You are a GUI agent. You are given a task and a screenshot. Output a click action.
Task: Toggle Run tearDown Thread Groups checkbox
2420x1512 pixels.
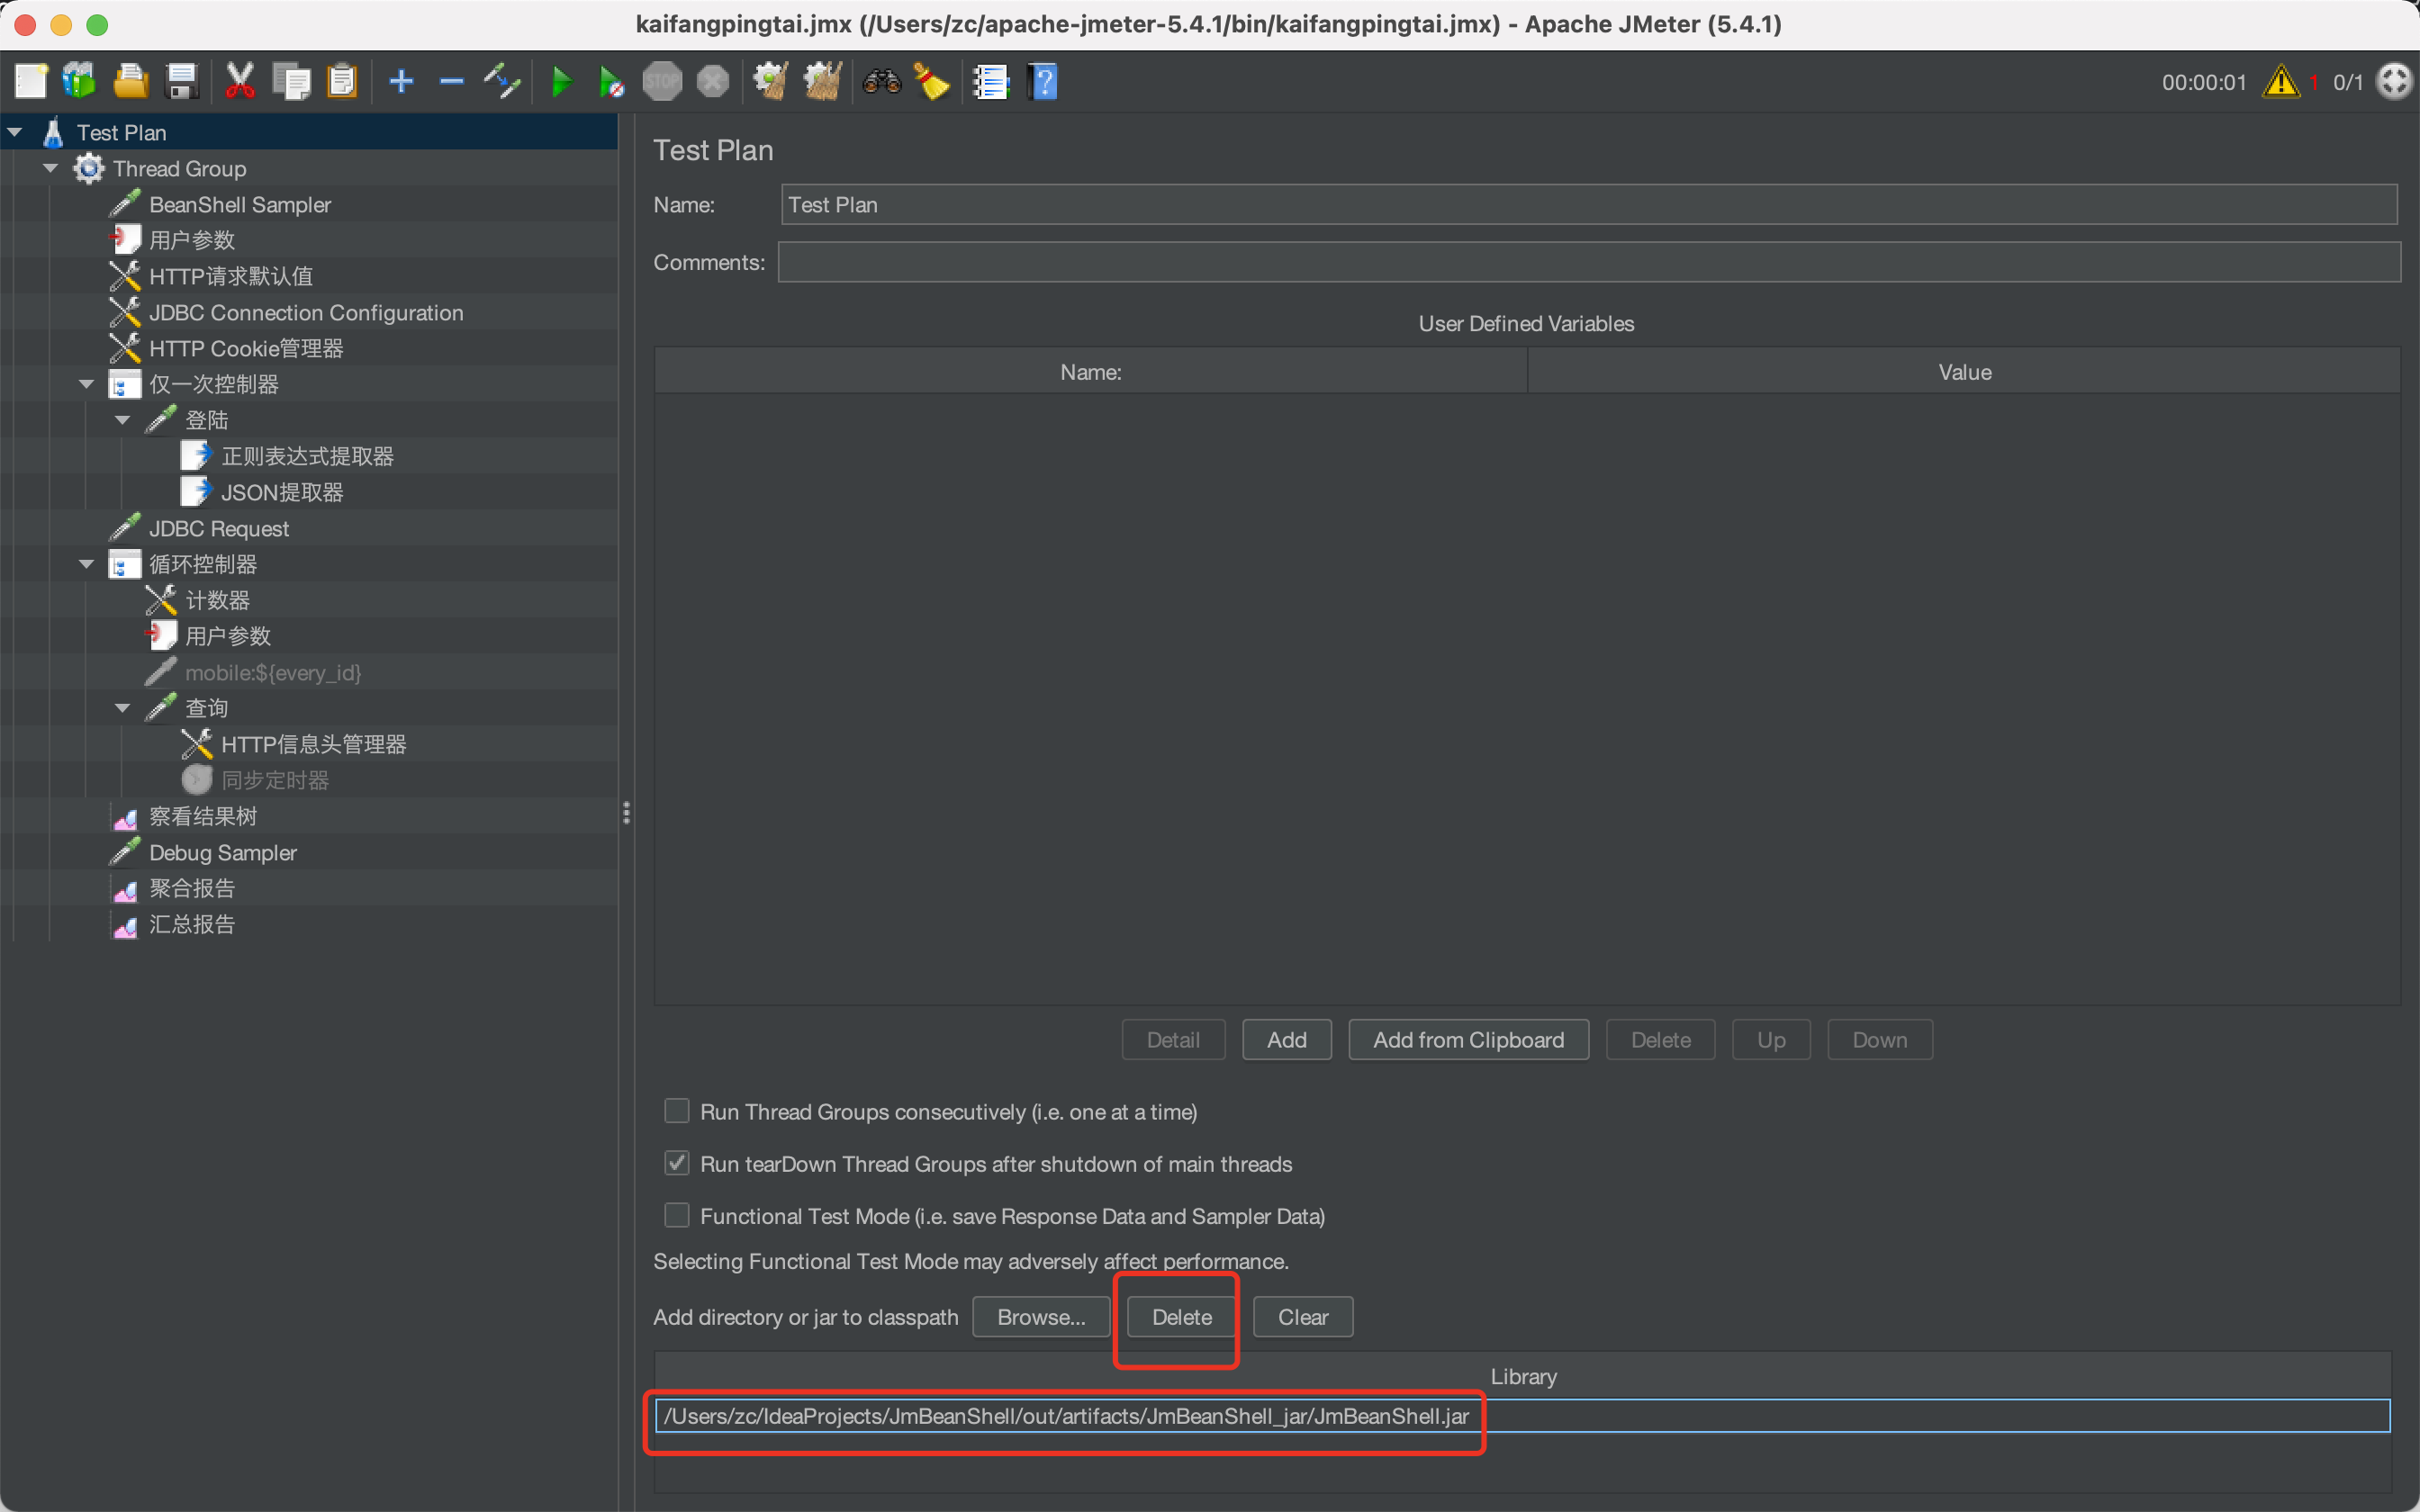[x=676, y=1162]
